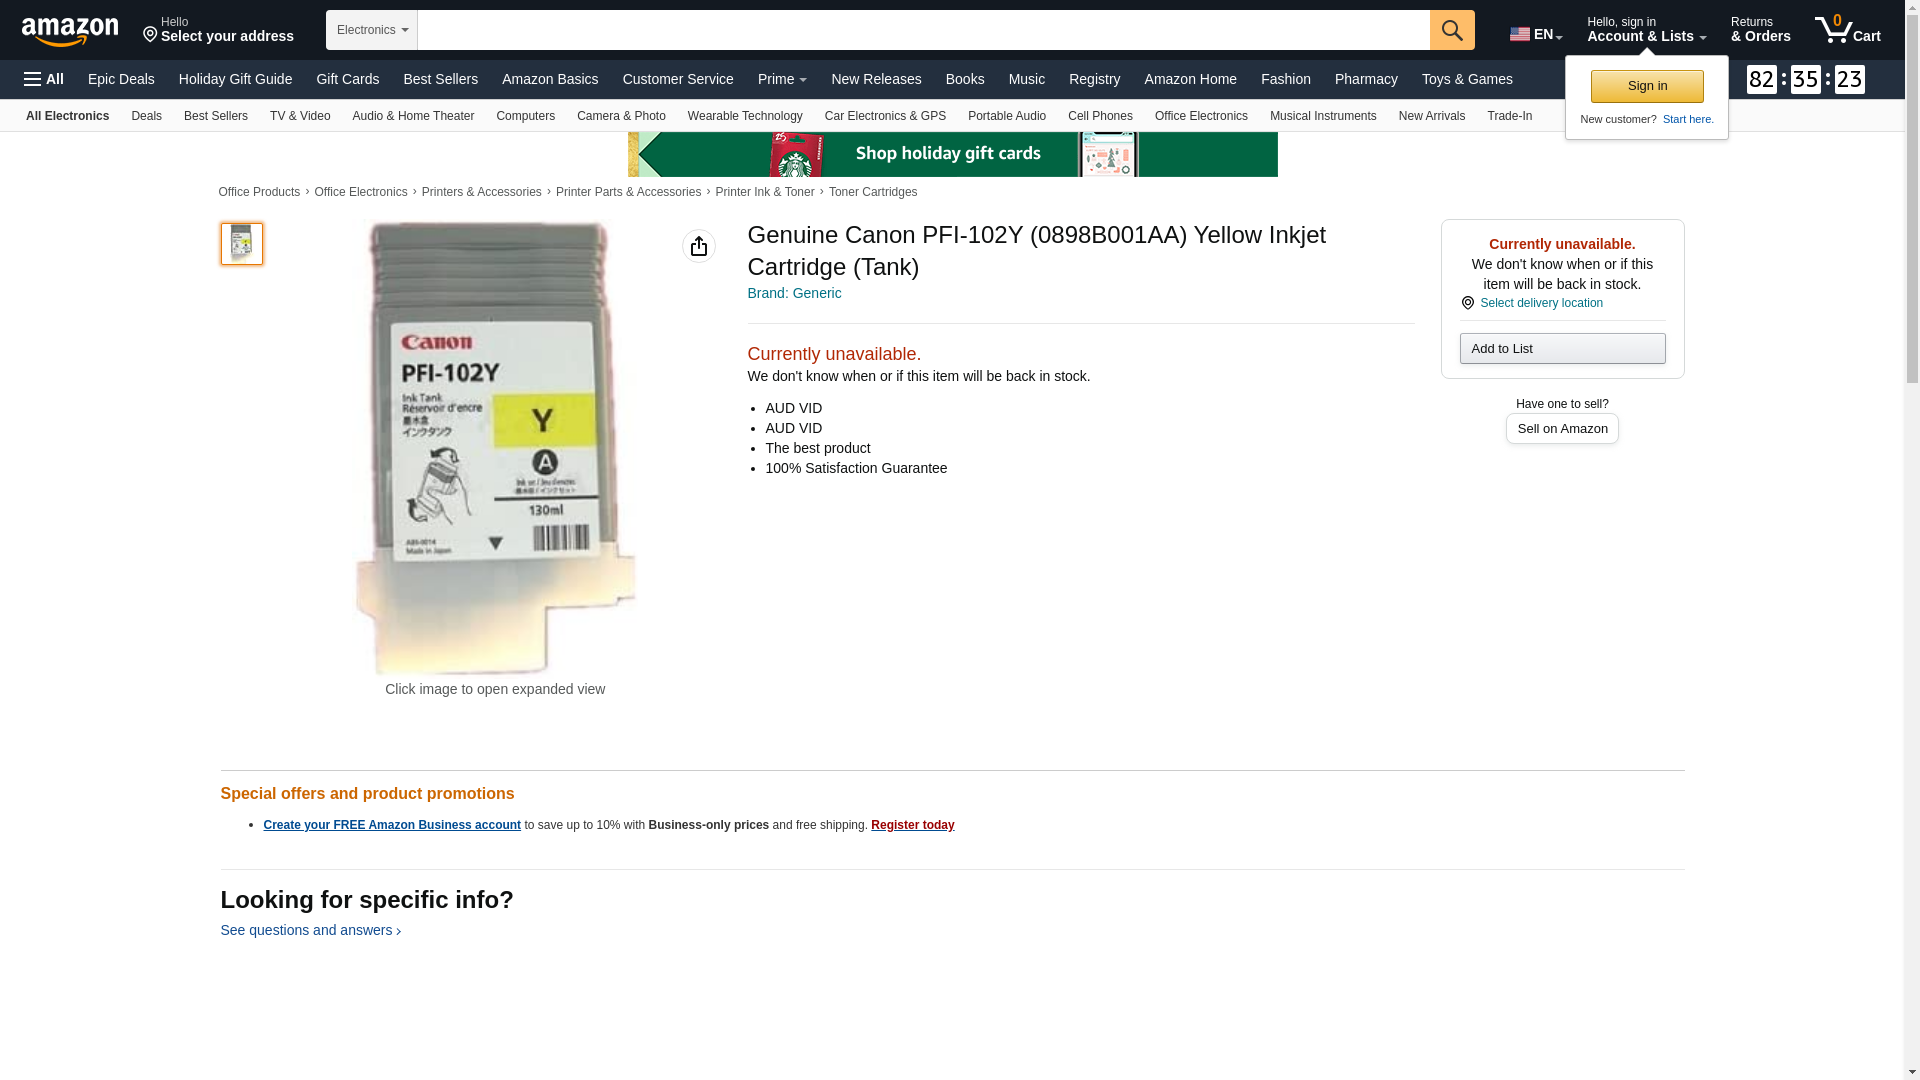Click the share icon beside product image

(699, 246)
